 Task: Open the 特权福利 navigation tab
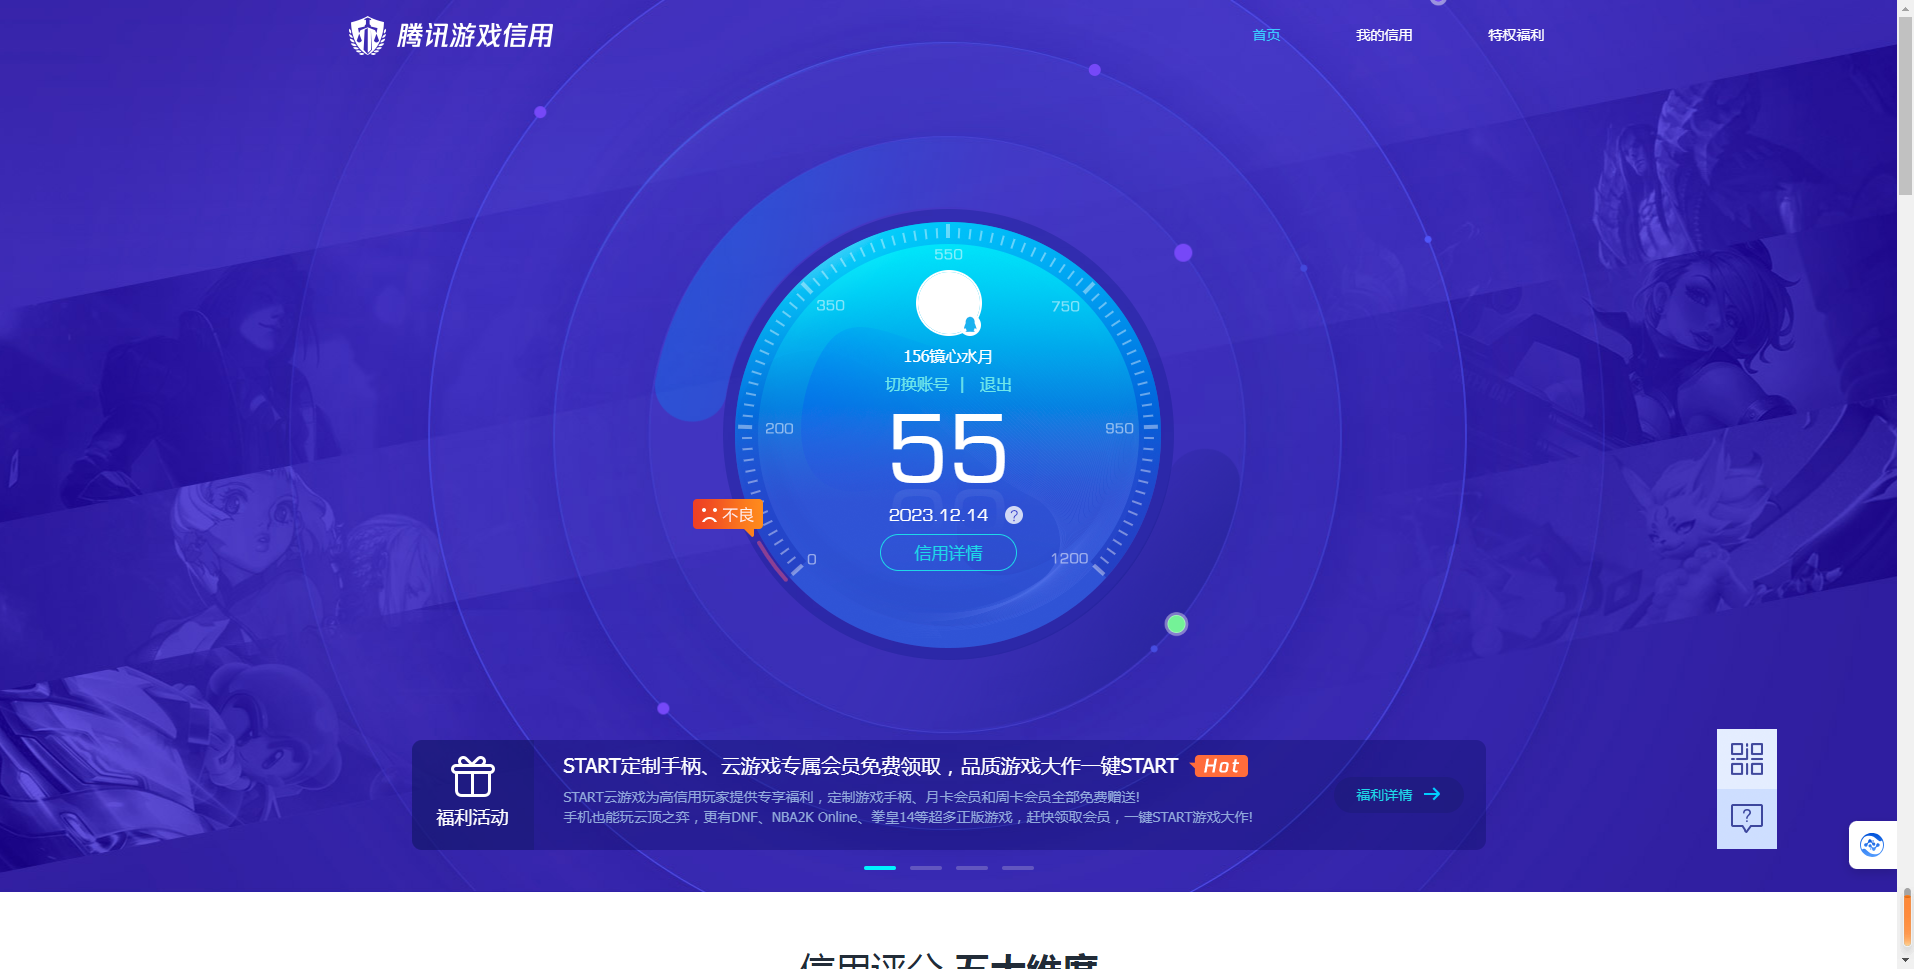click(1516, 35)
